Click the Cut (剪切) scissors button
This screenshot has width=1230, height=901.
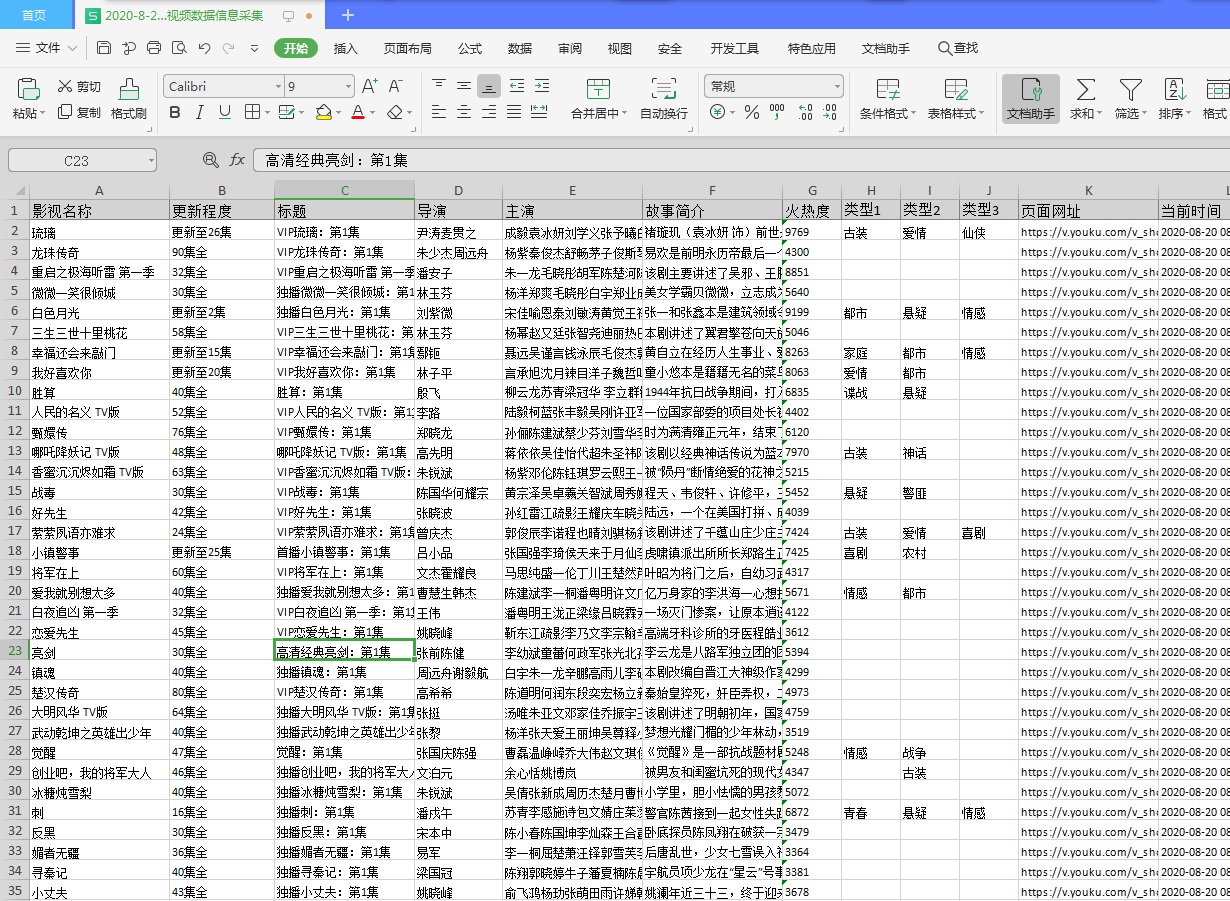coord(79,87)
